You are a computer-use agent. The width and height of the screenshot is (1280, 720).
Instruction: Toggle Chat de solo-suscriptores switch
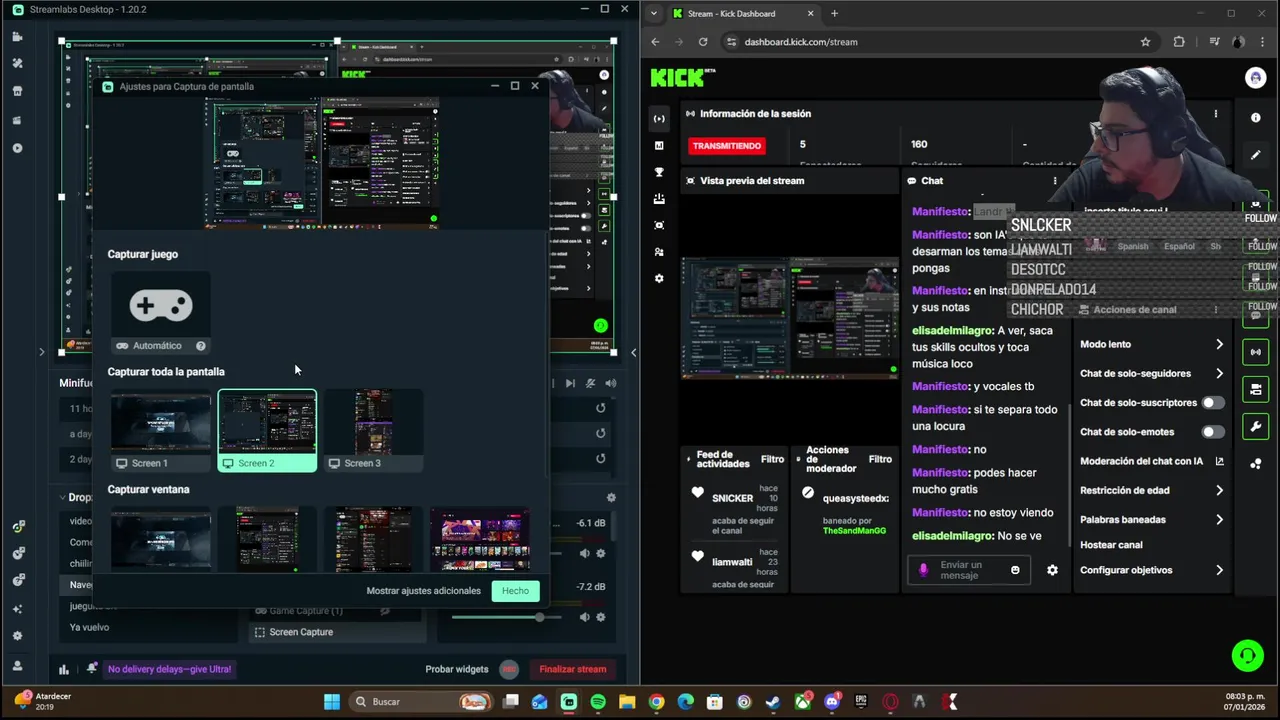pos(1213,403)
